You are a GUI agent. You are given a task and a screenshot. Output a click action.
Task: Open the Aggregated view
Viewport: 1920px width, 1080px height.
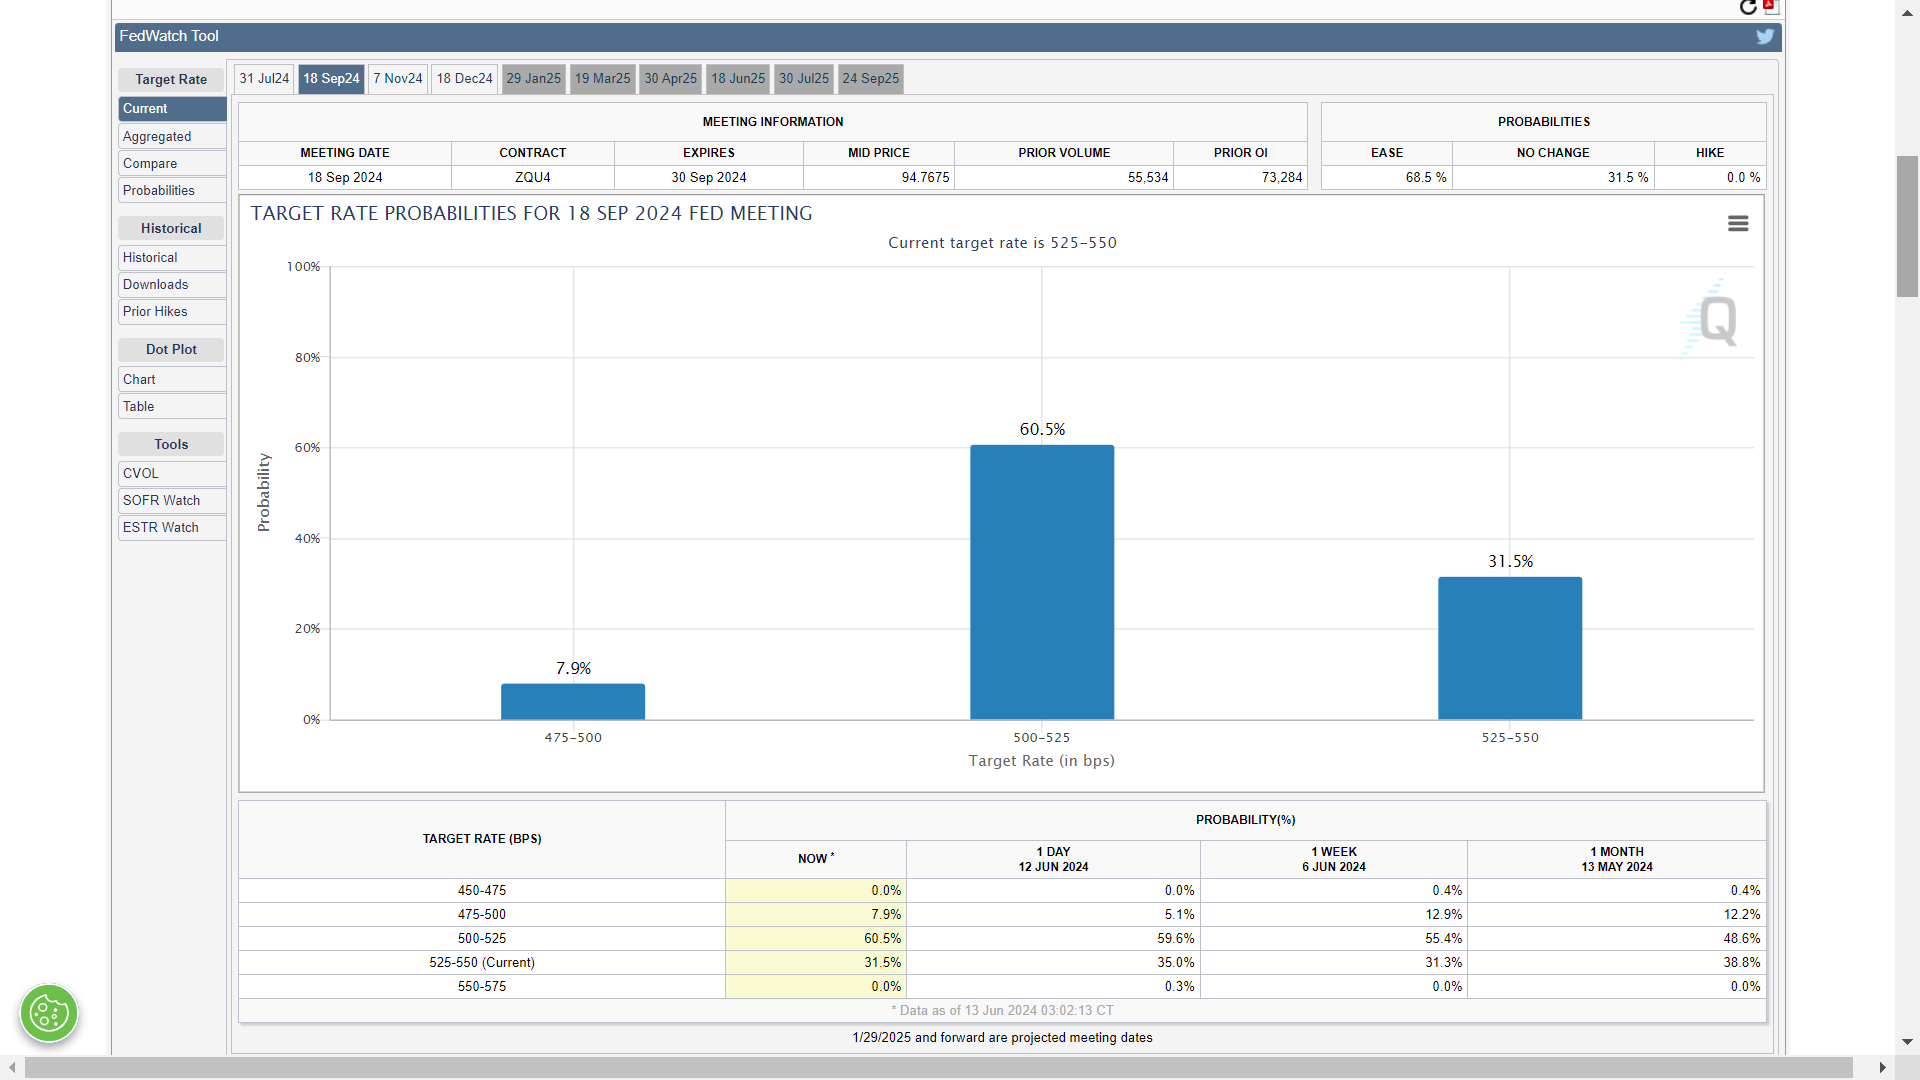click(x=172, y=136)
